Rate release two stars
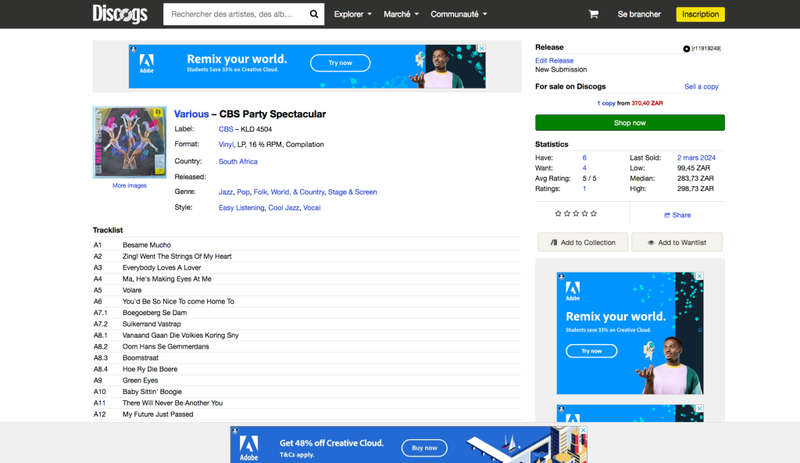 567,213
